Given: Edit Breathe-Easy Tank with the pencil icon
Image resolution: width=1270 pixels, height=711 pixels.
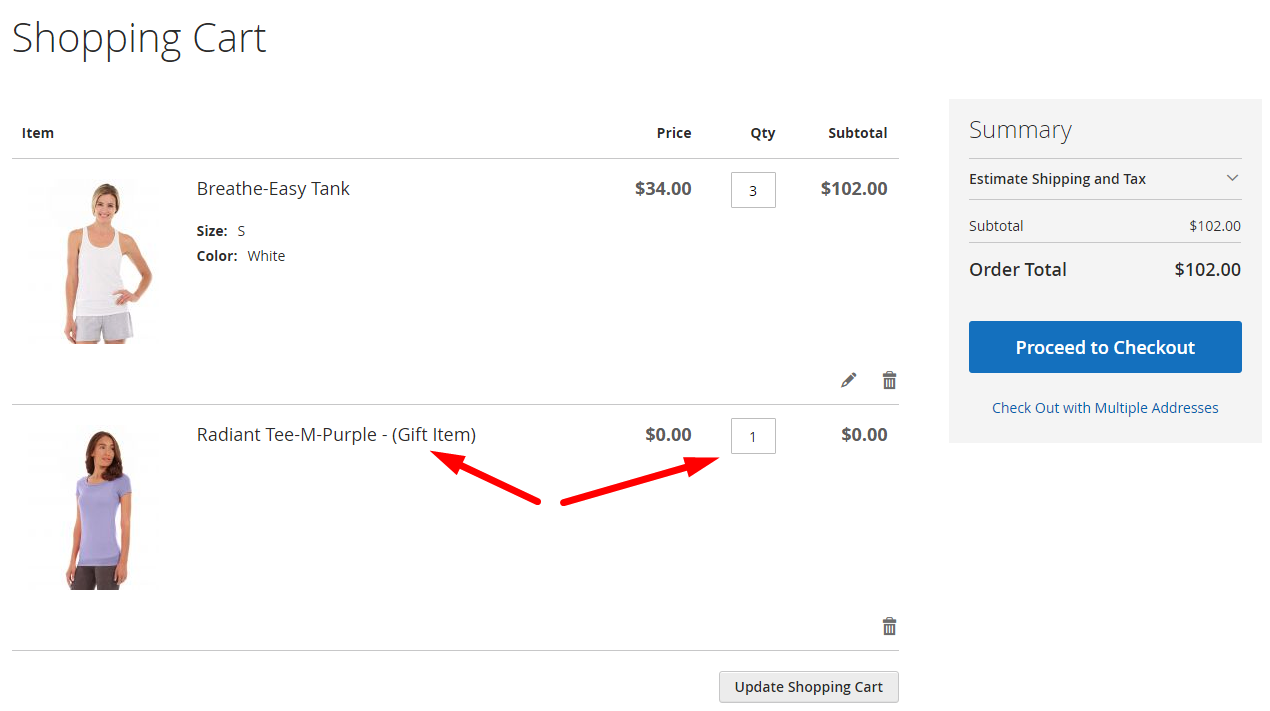Looking at the screenshot, I should pos(849,380).
